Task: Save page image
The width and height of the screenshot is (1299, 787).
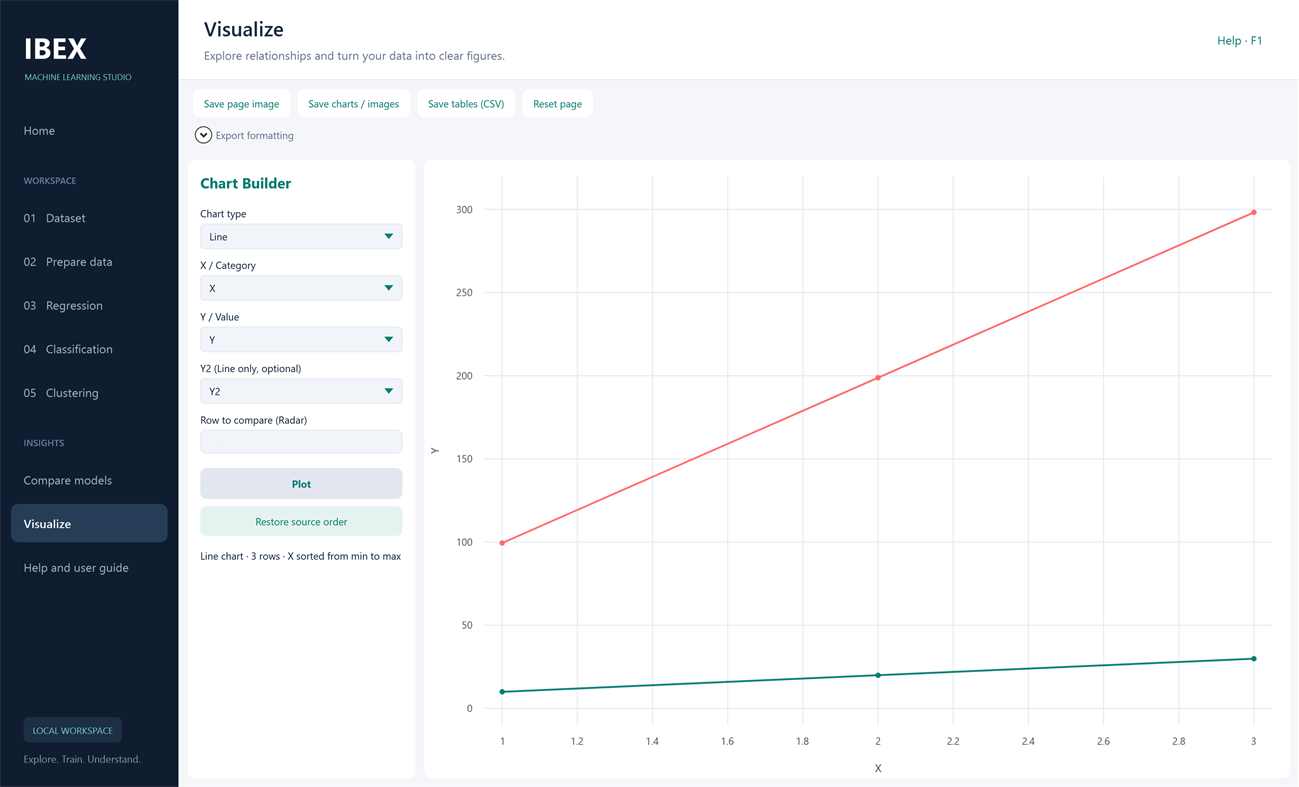Action: 241,104
